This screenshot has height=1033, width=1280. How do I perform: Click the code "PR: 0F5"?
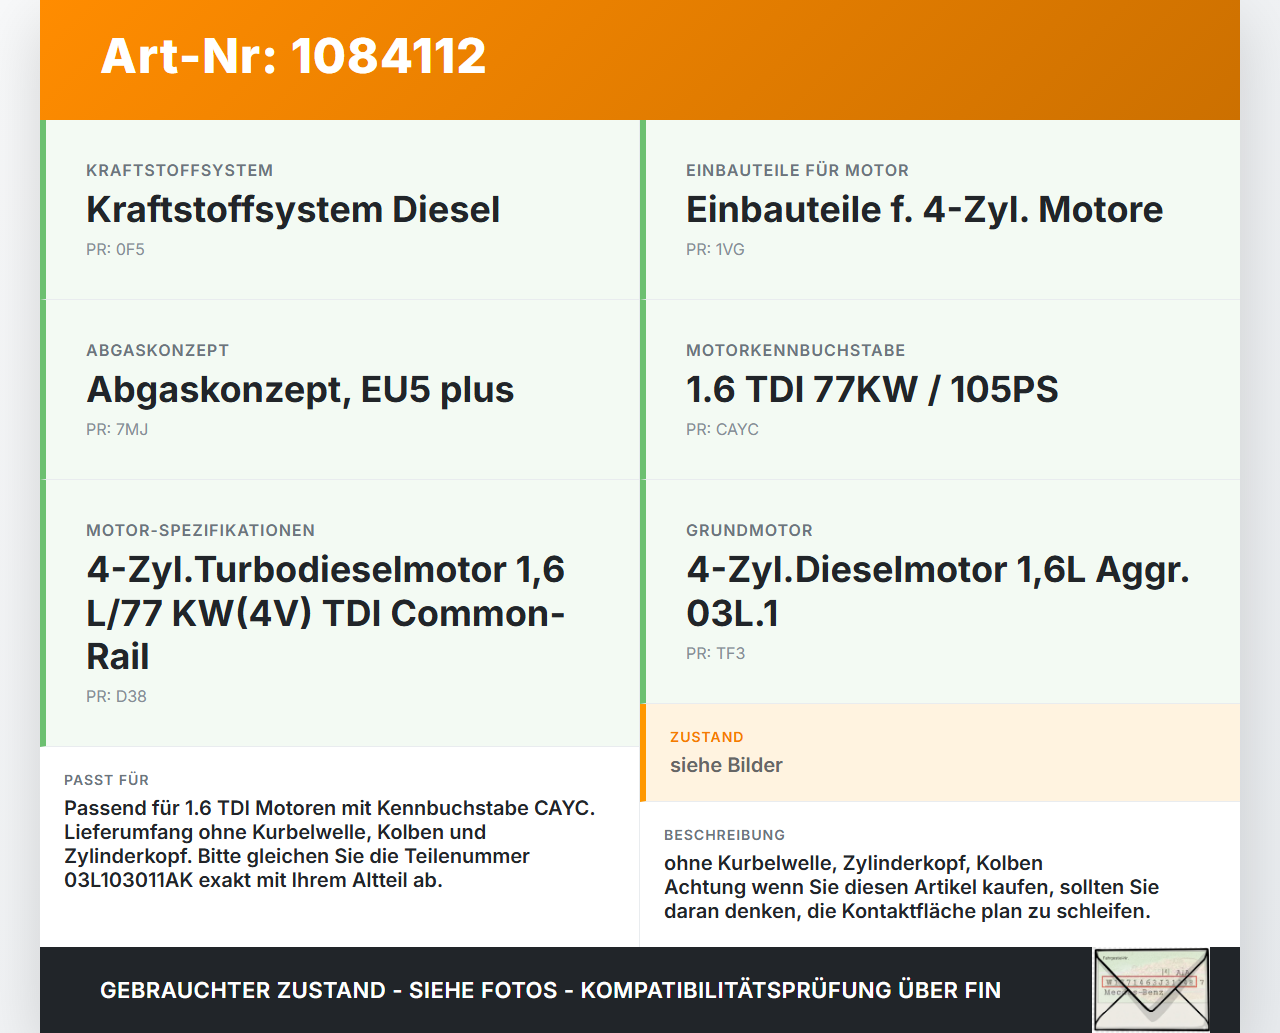115,249
